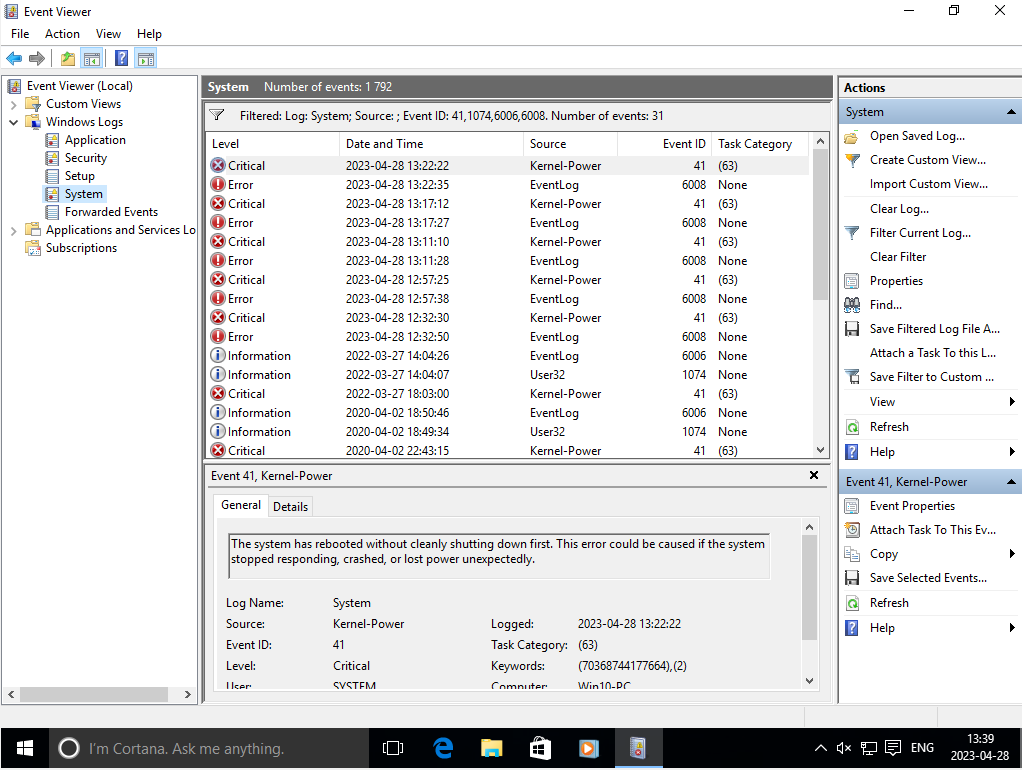Click the Up One Level folder icon
This screenshot has height=770, width=1022.
[67, 59]
